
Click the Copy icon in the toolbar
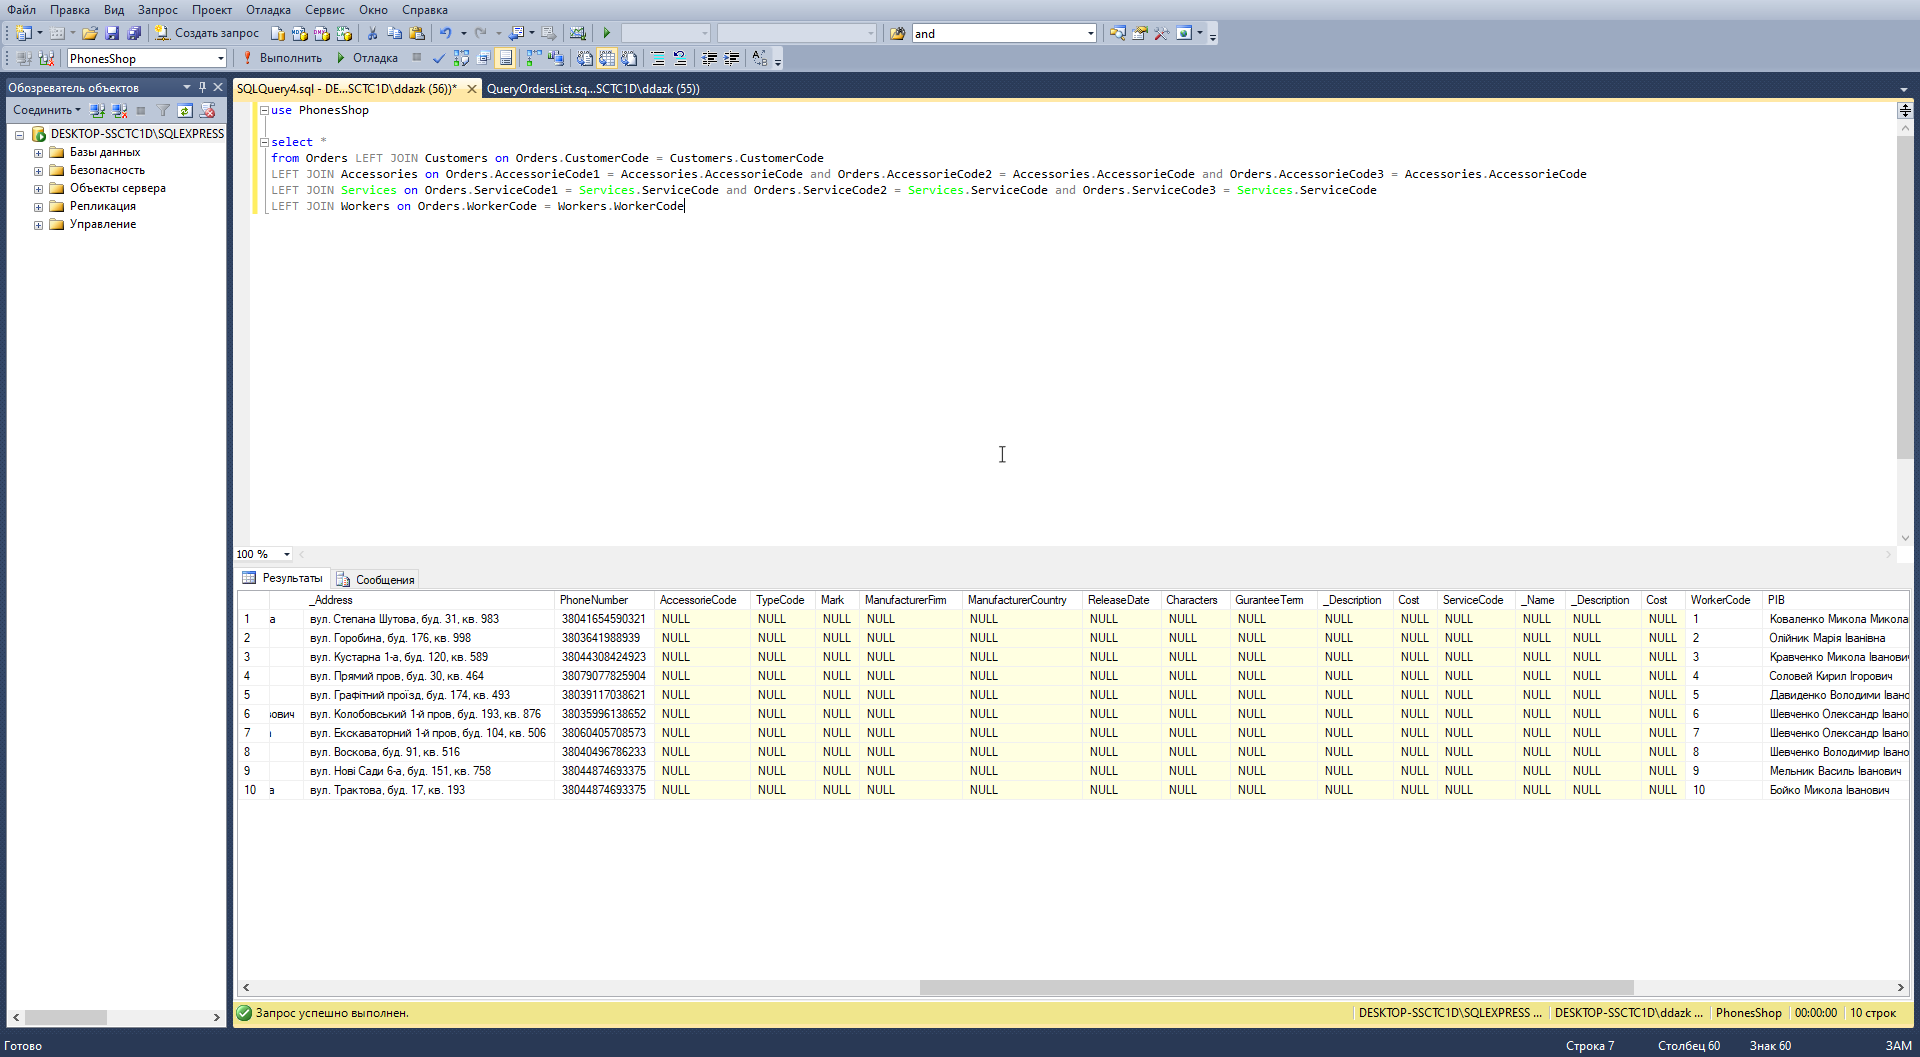coord(394,33)
